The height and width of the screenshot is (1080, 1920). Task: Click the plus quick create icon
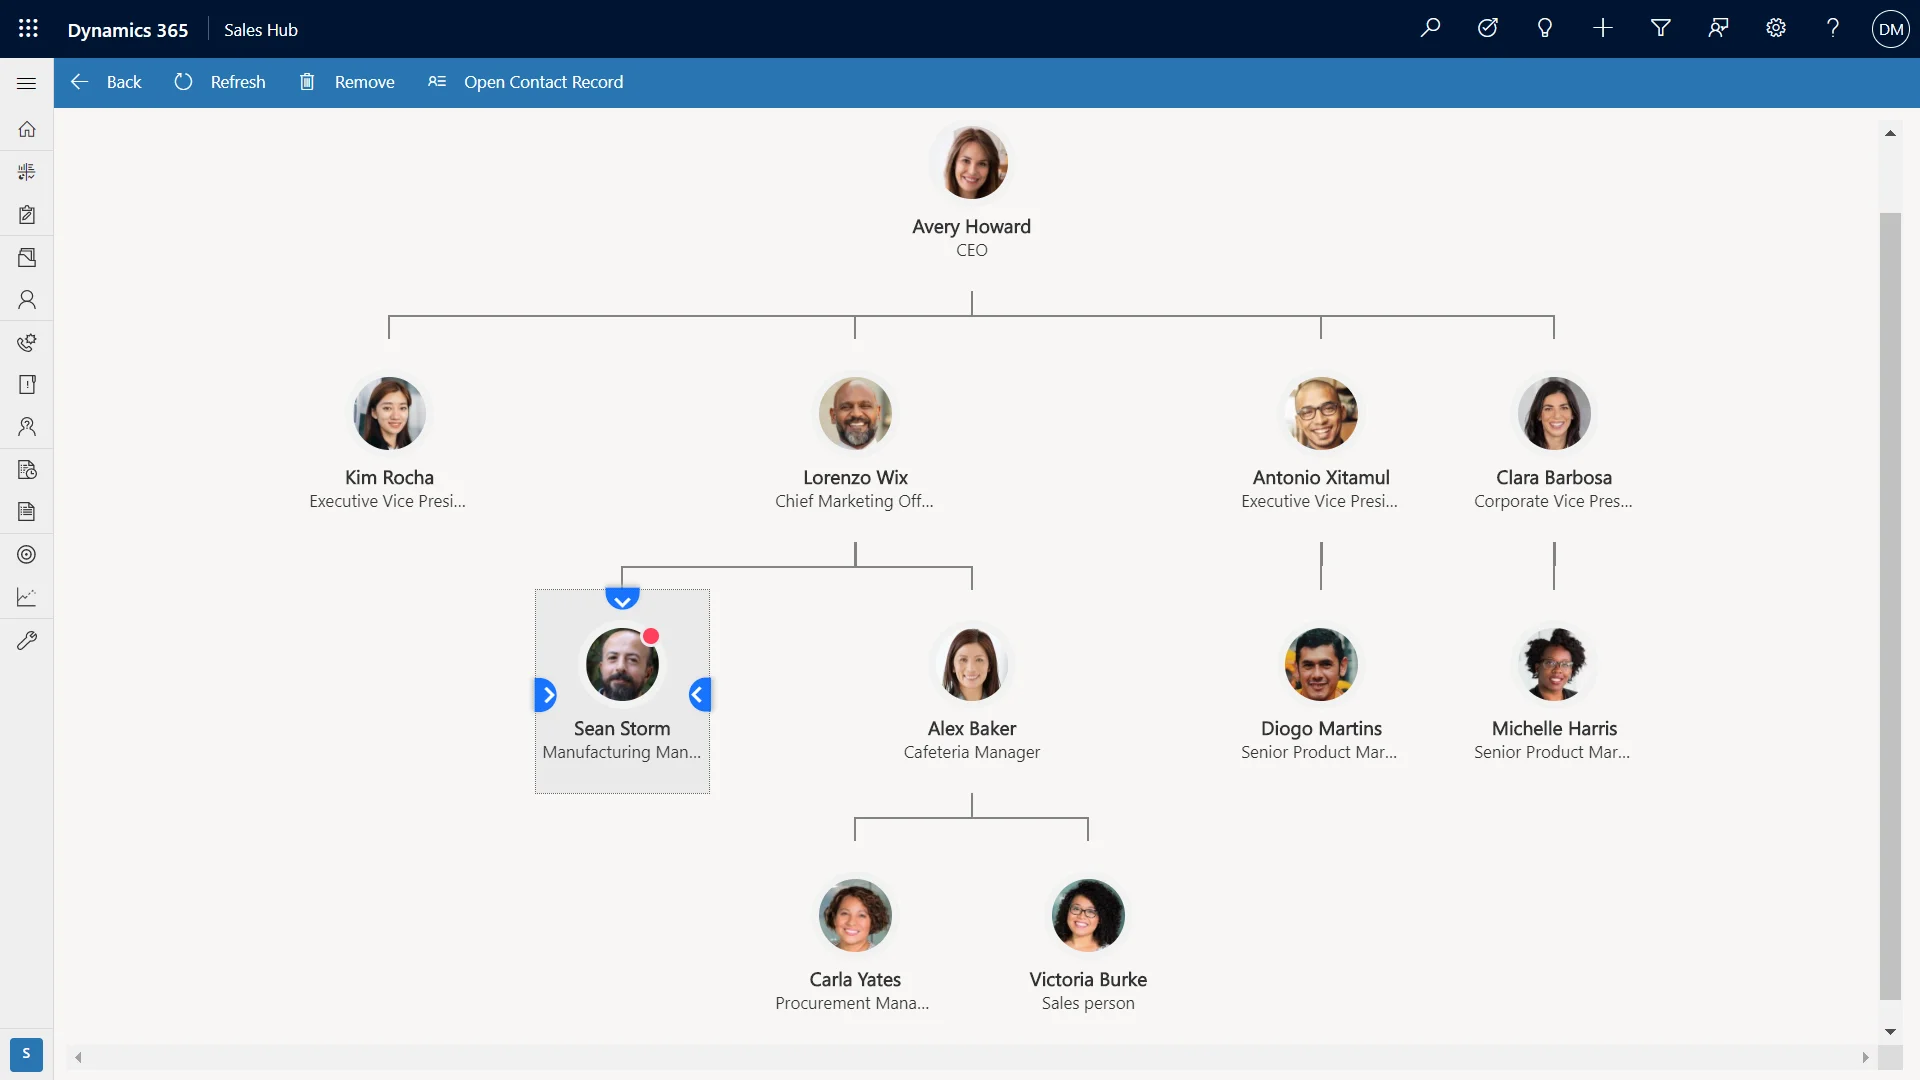click(x=1603, y=28)
